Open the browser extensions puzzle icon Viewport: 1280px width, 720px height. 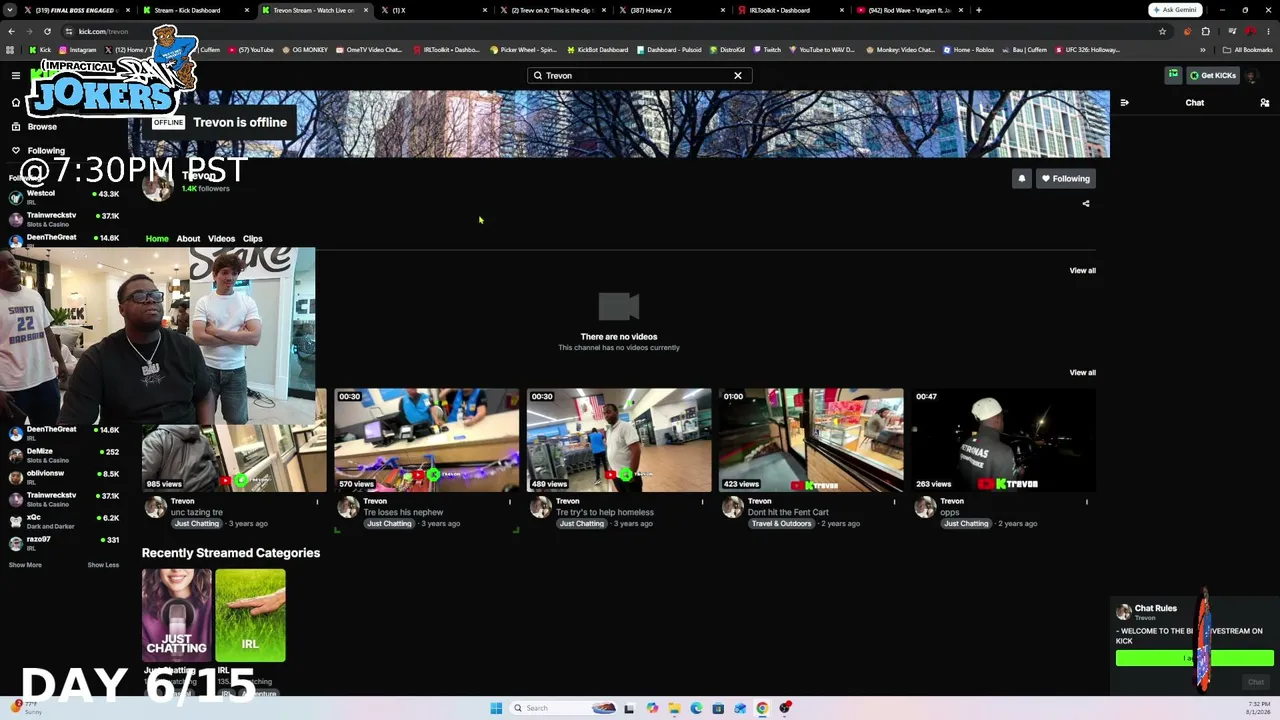pos(1205,31)
